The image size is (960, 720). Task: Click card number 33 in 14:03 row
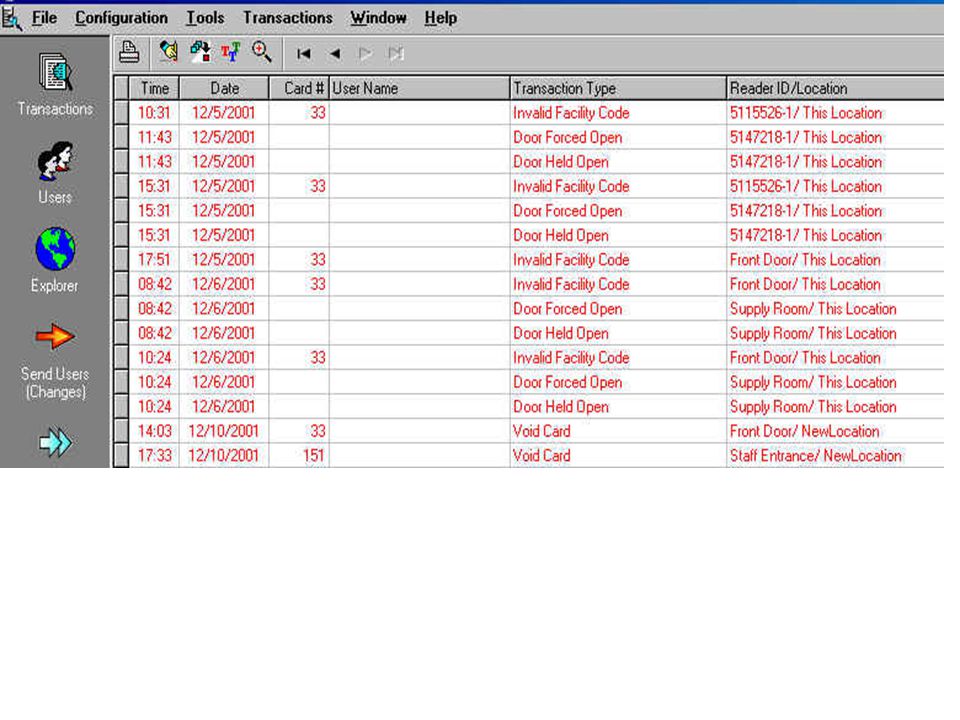click(x=318, y=431)
